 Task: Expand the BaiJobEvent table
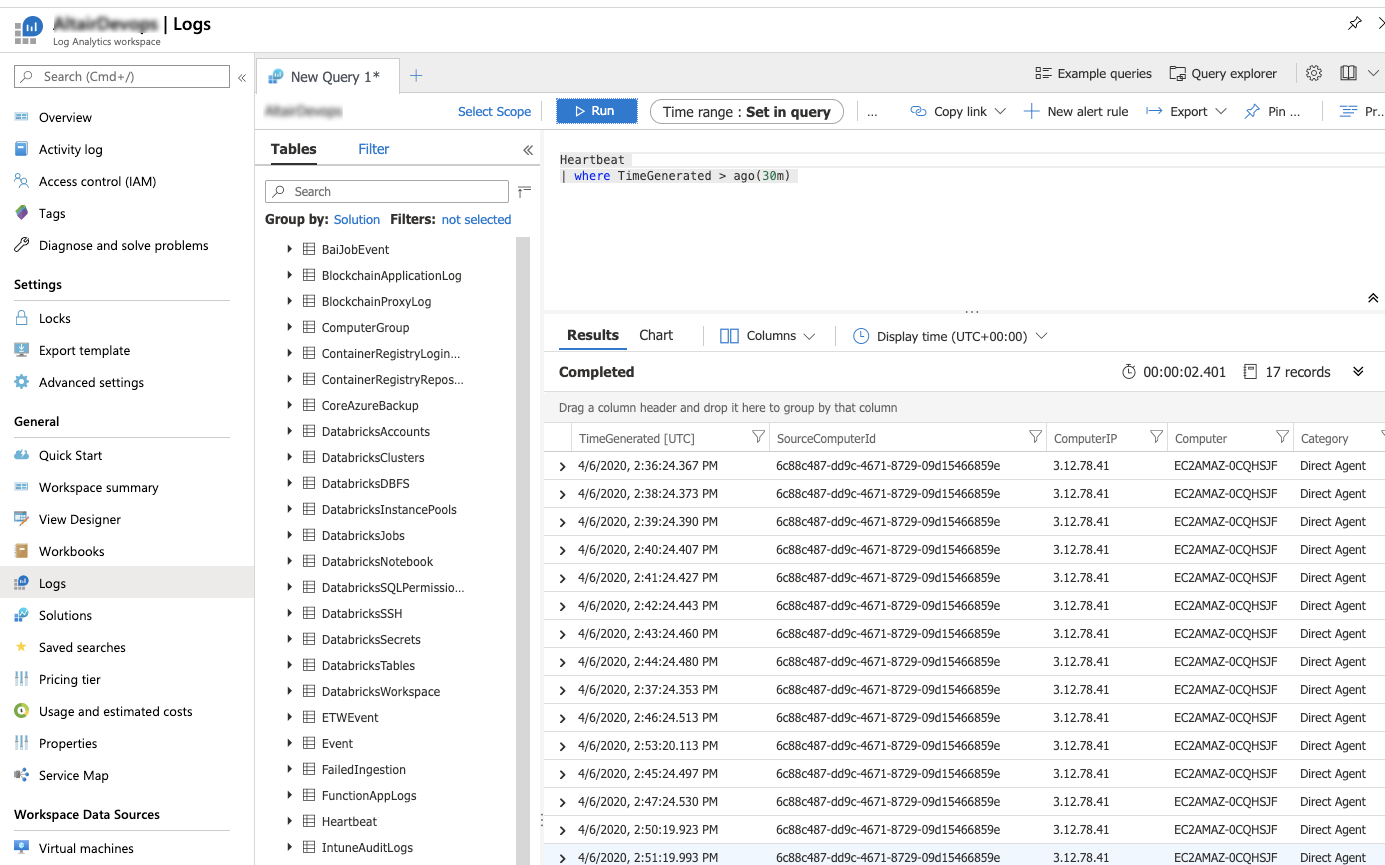point(289,249)
